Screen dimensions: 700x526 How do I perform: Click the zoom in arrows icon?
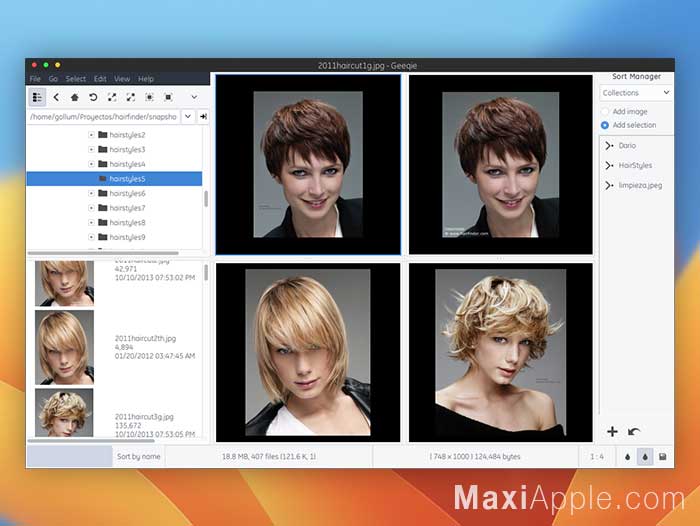point(112,97)
